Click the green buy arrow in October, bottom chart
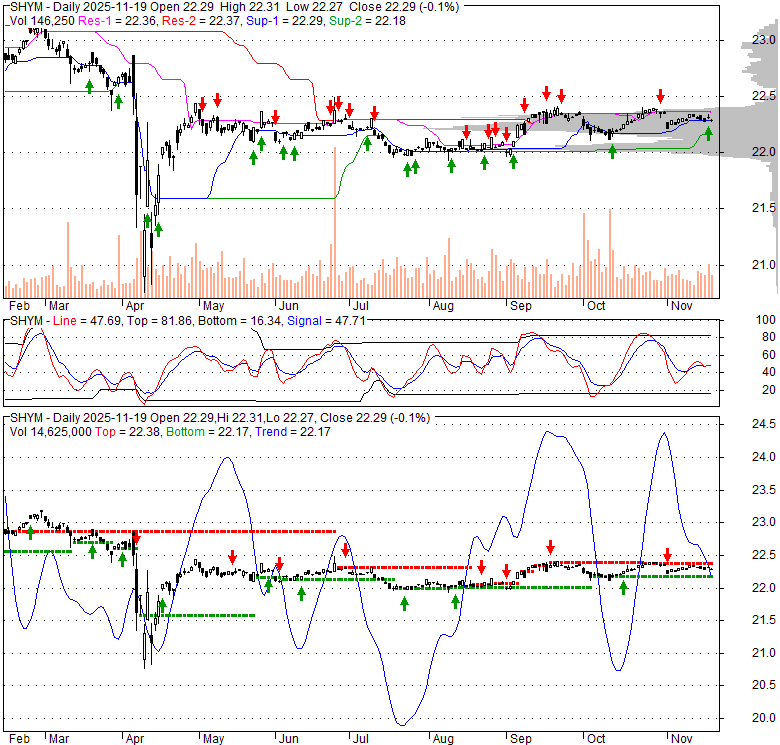The height and width of the screenshot is (745, 780). point(623,588)
